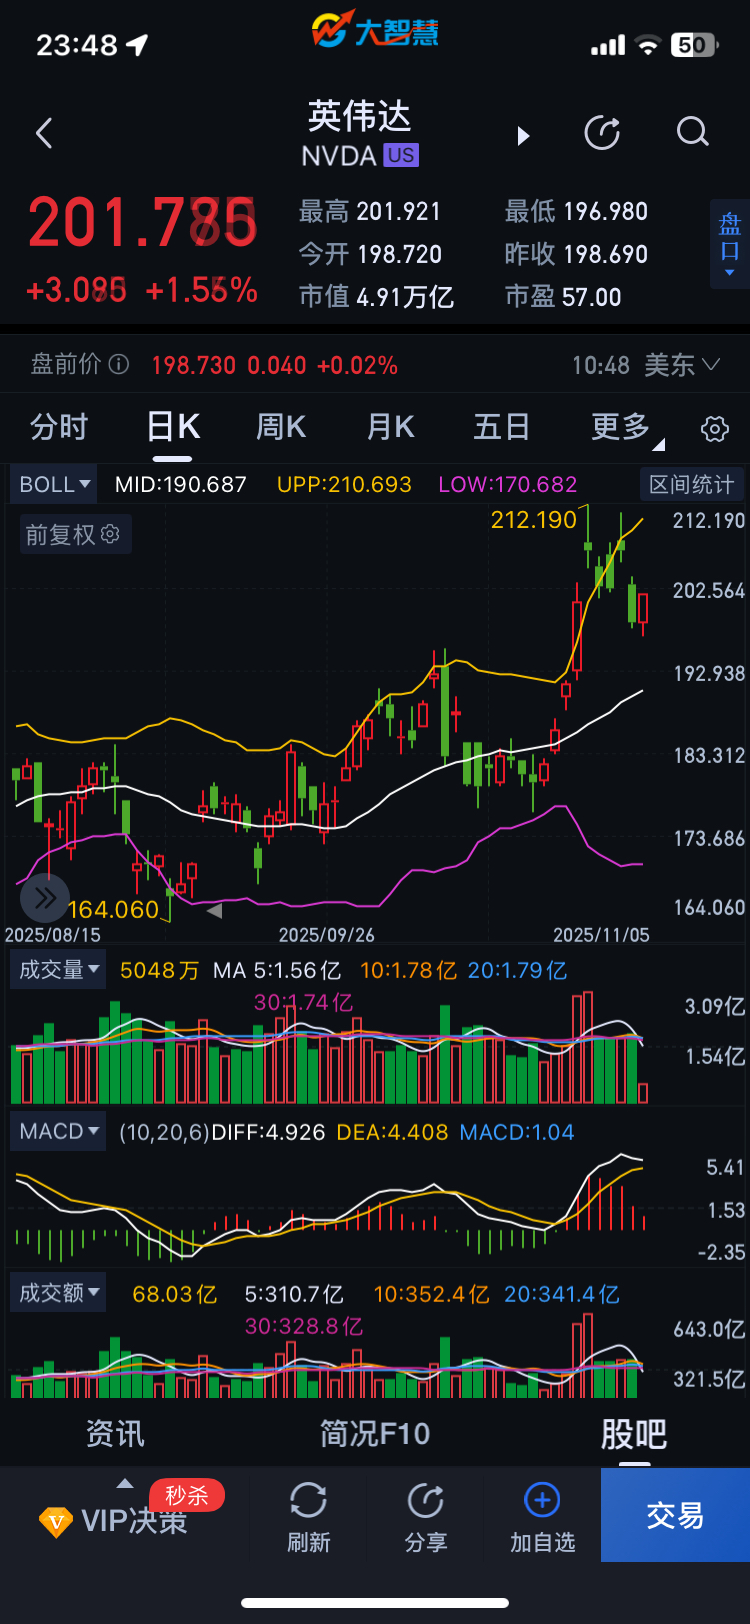This screenshot has width=750, height=1624.
Task: Tap the 5048万 volume value
Action: pos(159,970)
